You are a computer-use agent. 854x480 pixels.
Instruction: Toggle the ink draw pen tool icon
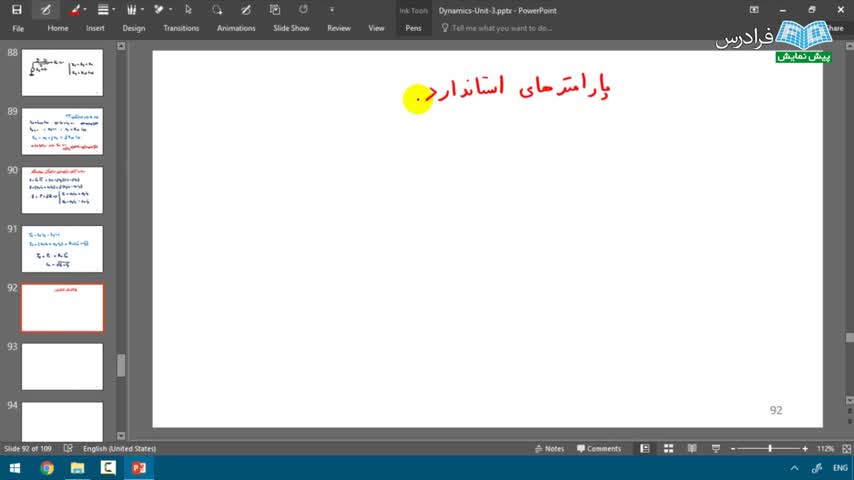46,10
